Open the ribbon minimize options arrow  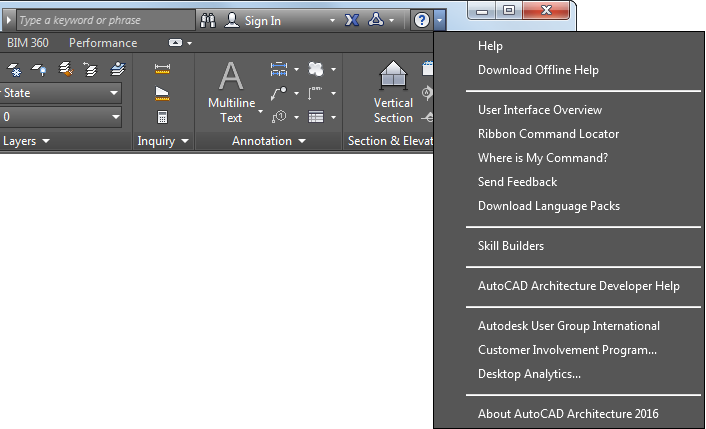(190, 43)
